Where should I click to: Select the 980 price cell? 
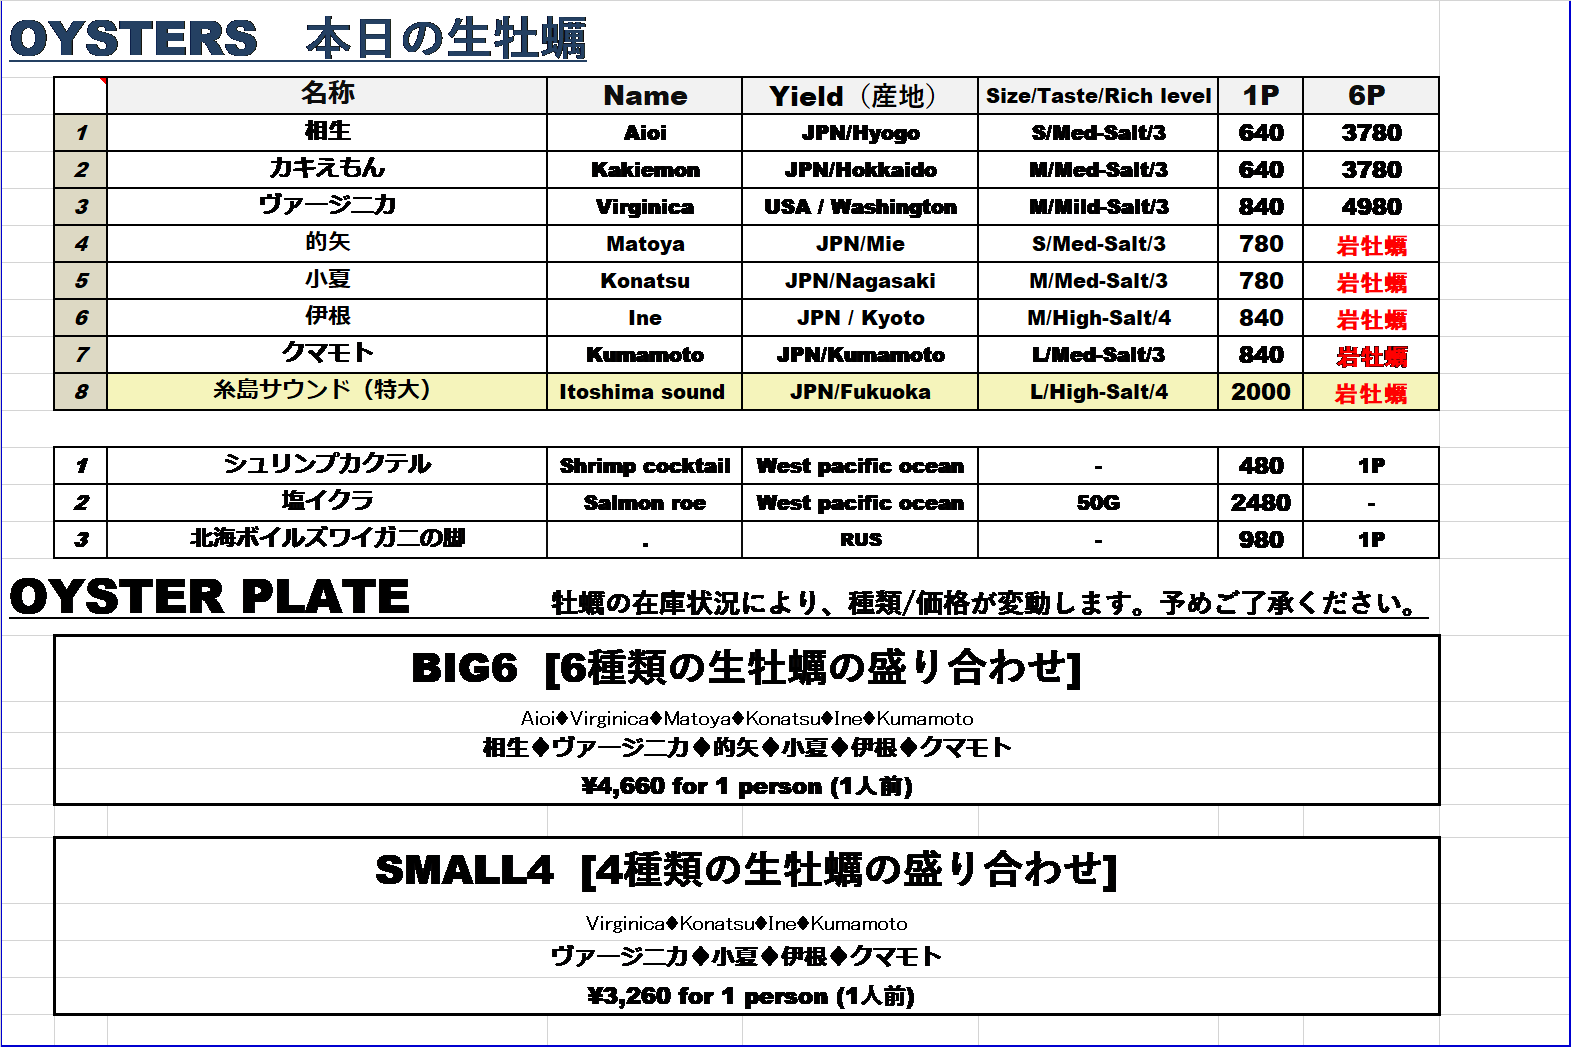tap(1261, 539)
